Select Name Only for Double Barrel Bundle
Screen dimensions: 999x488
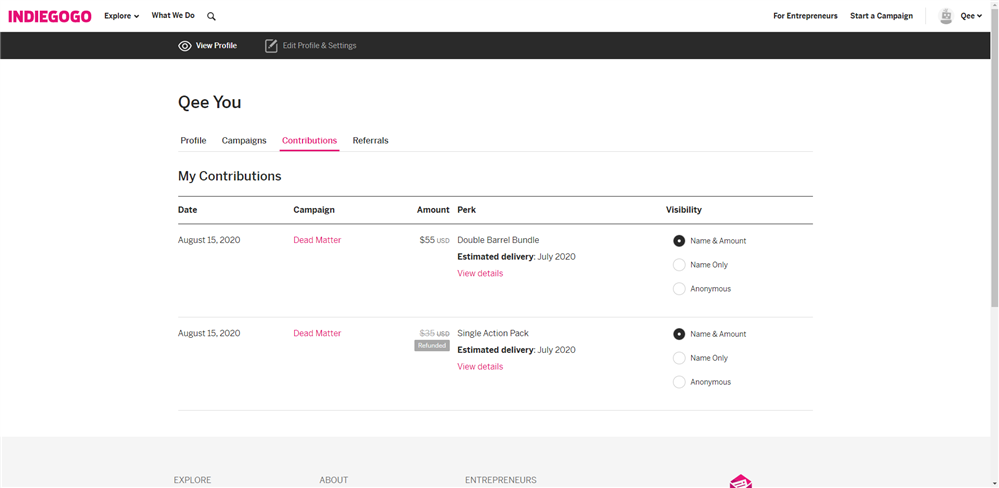[679, 265]
